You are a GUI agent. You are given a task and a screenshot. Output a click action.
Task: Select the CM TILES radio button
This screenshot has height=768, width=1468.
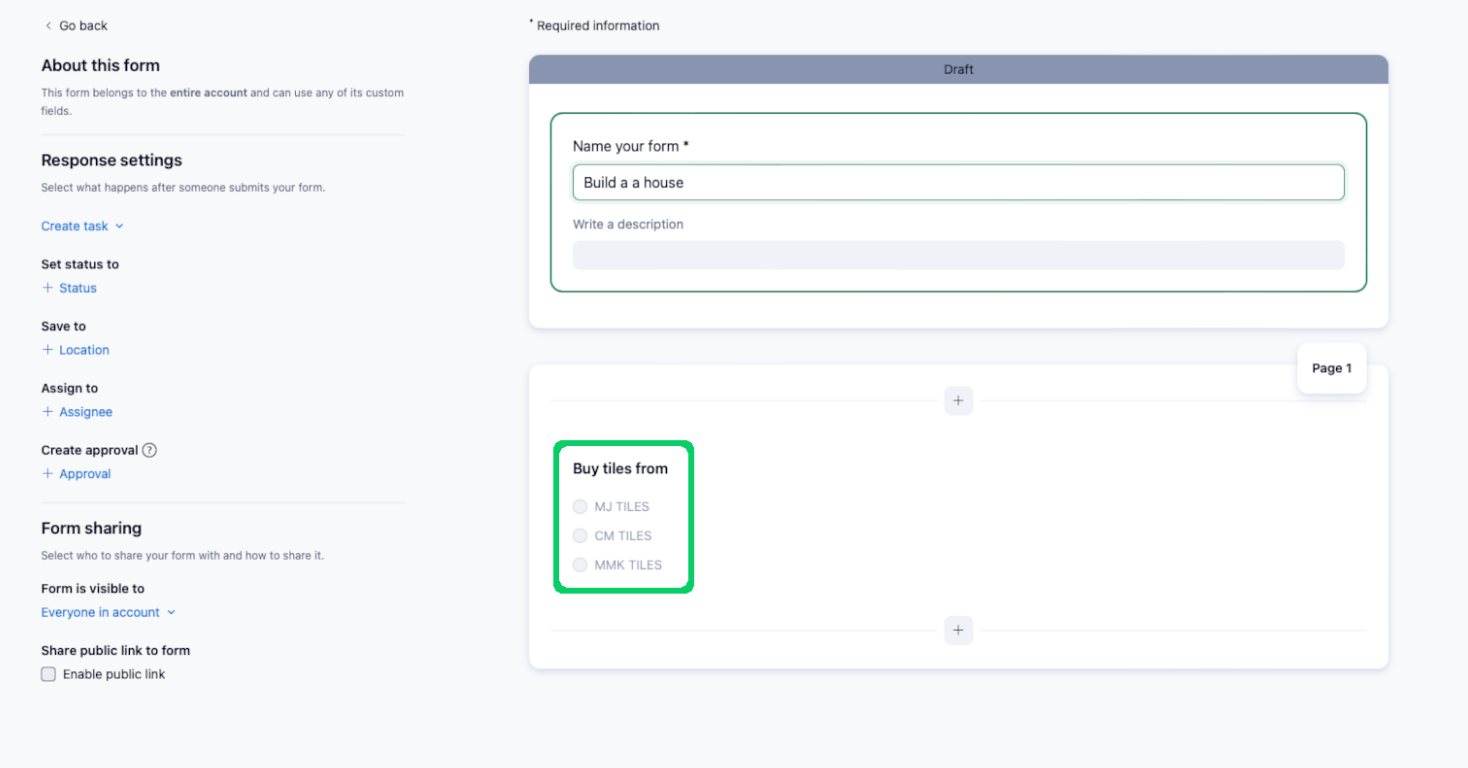coord(580,536)
